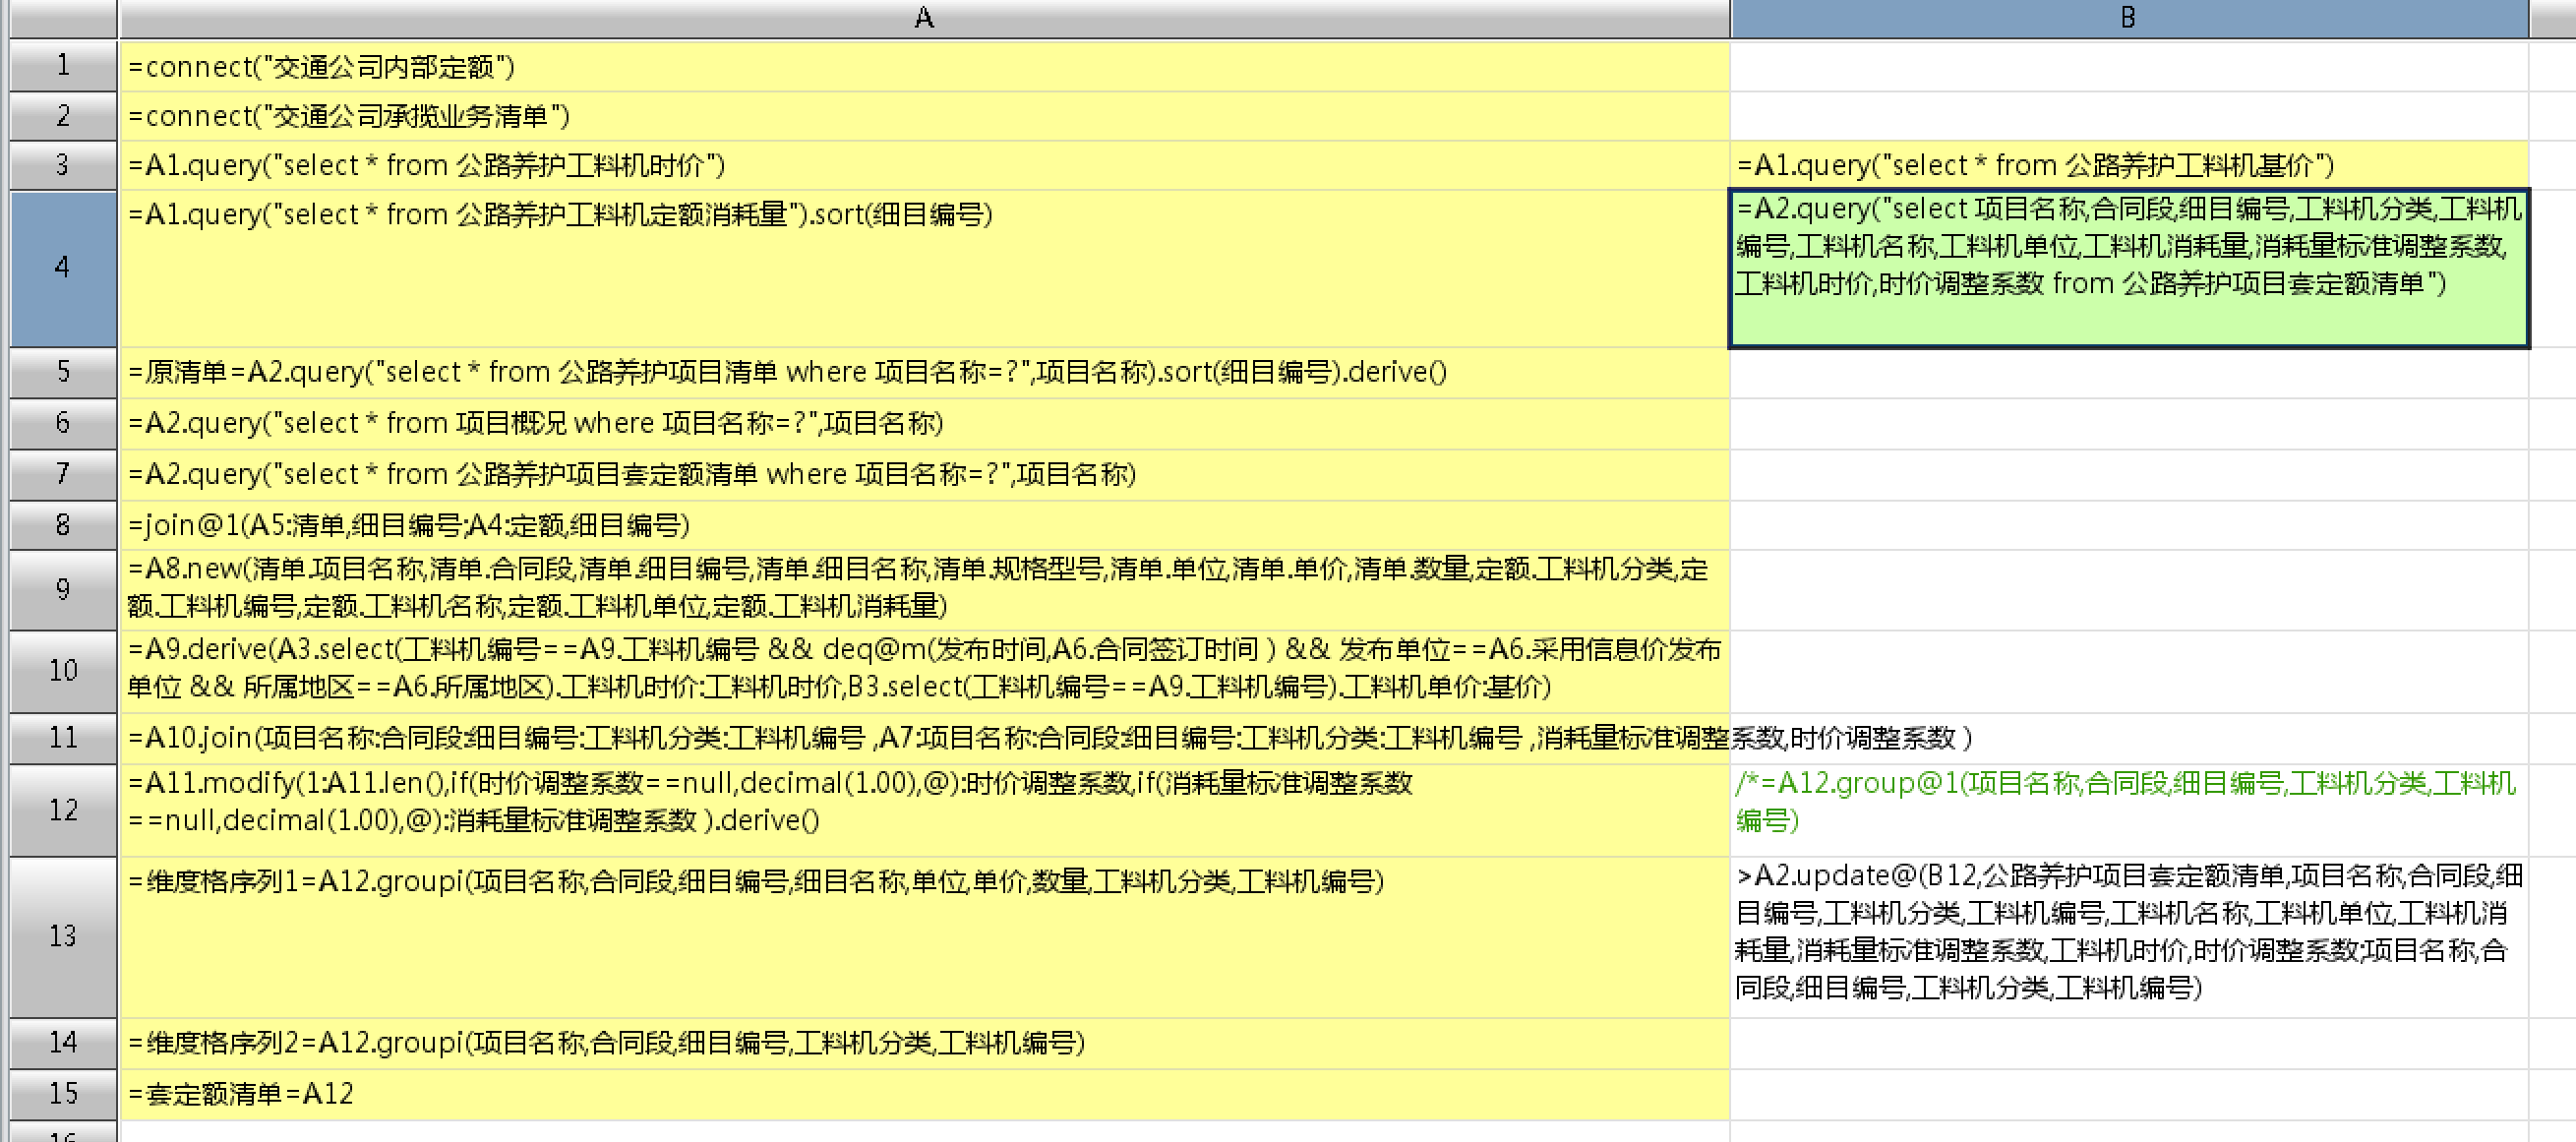
Task: Select column A header
Action: (x=923, y=18)
